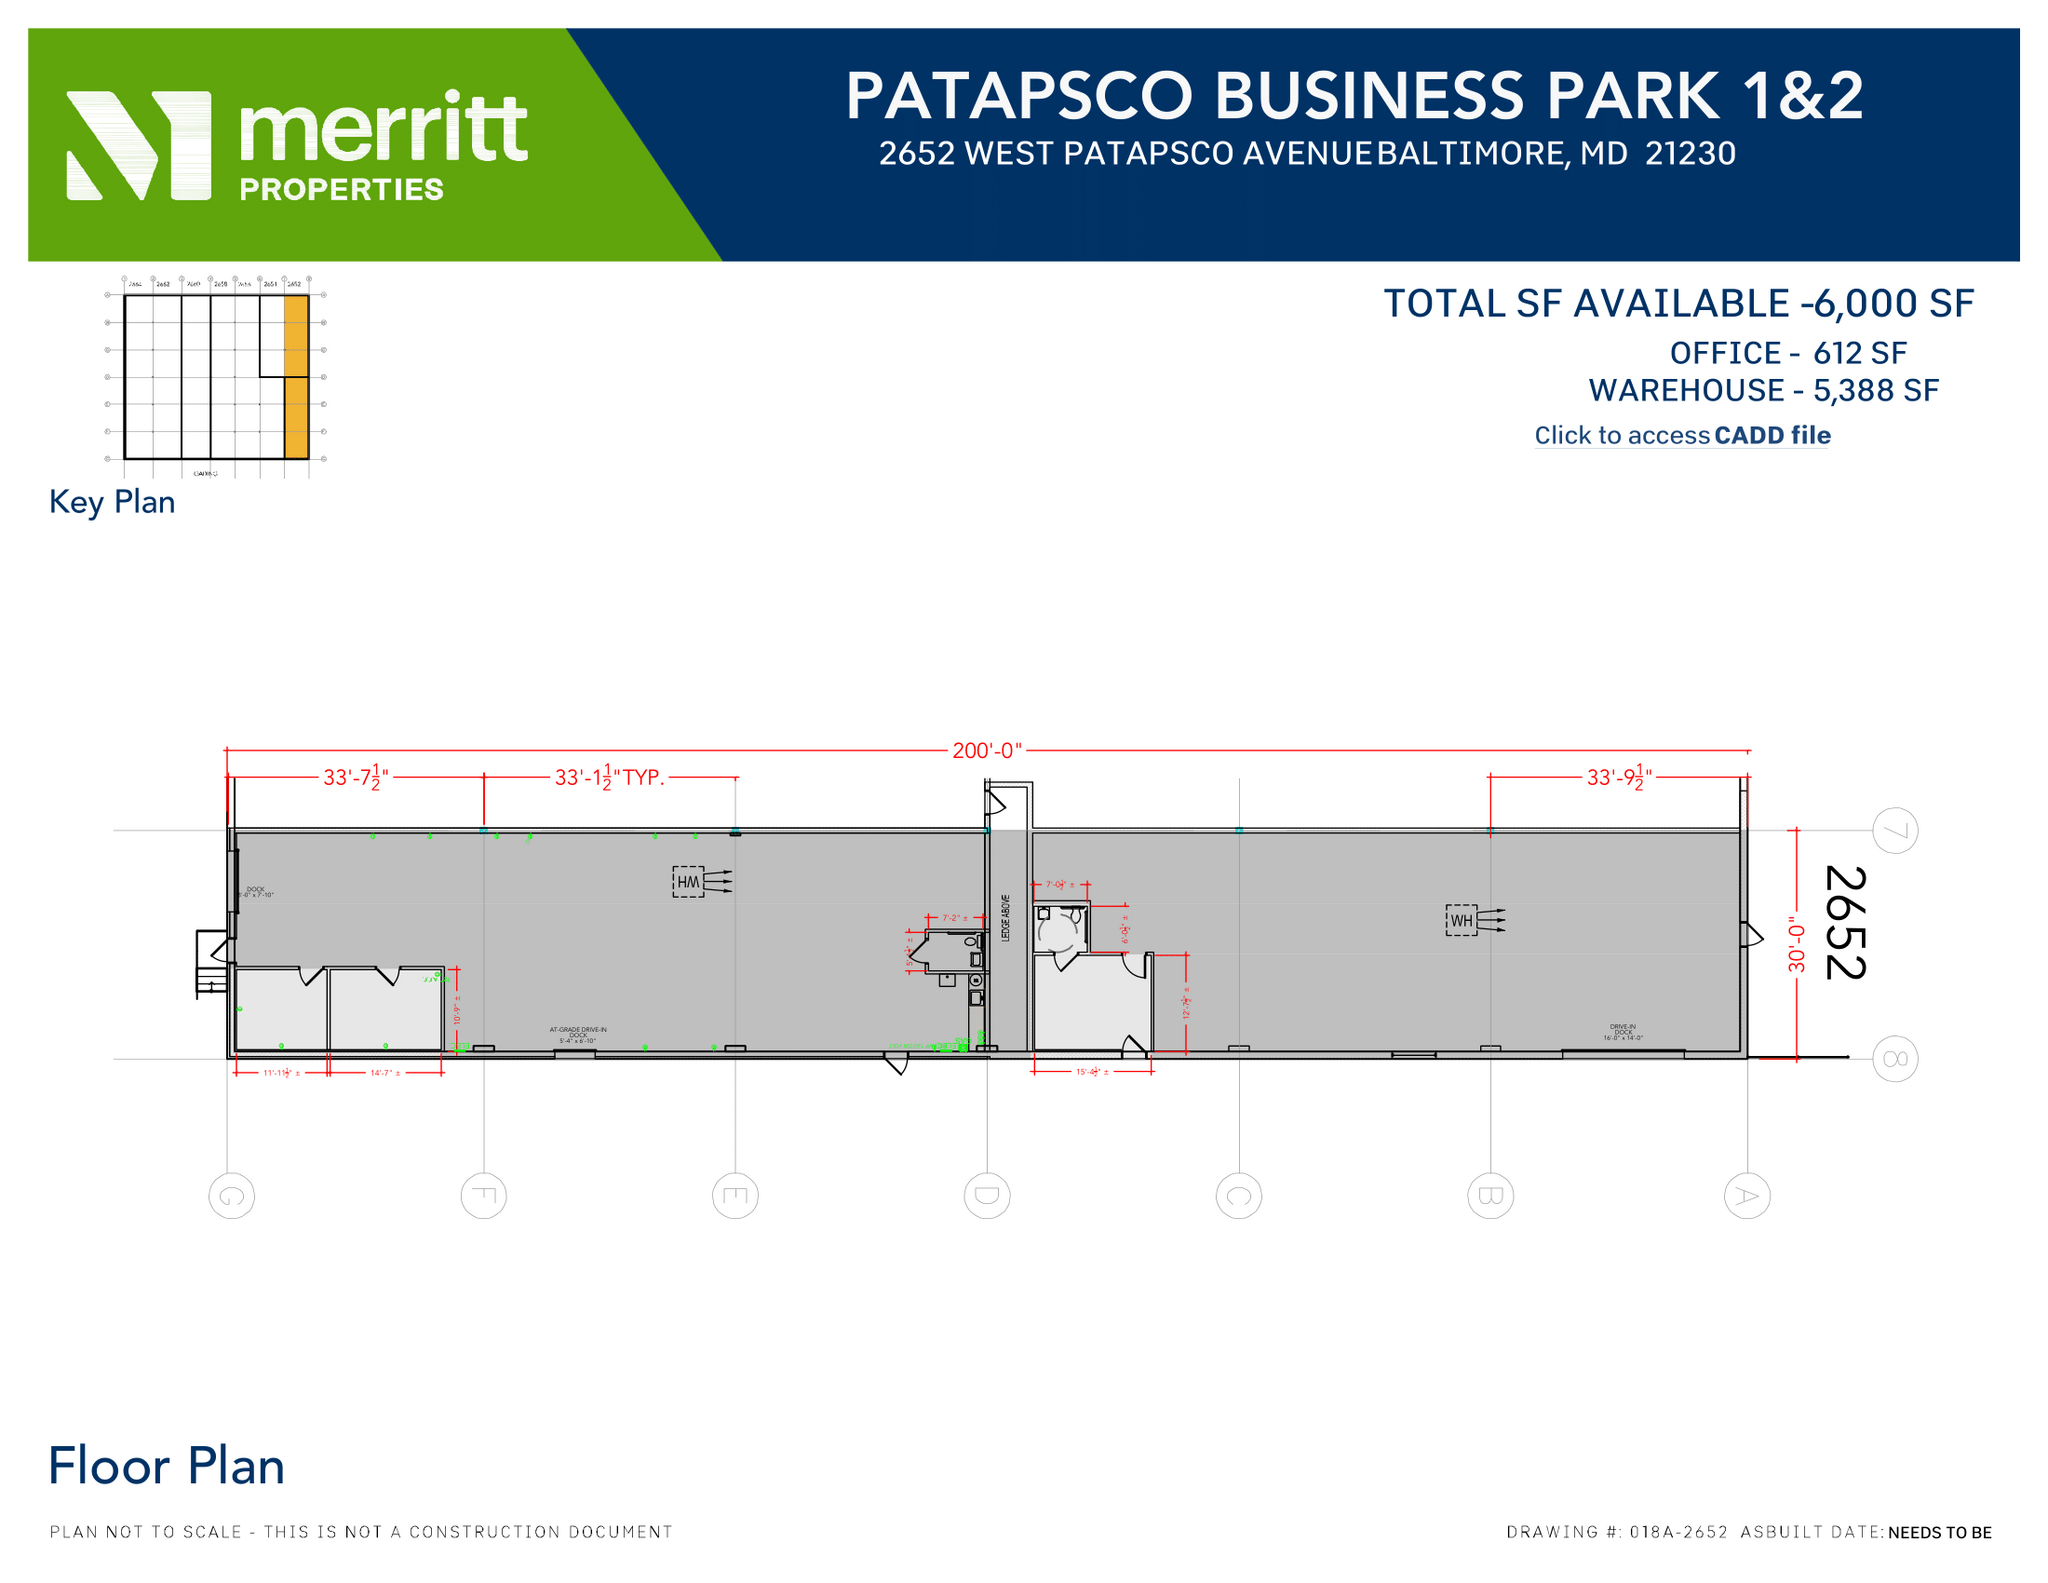Click the CADD file link
This screenshot has height=1583, width=2048.
coord(1771,435)
